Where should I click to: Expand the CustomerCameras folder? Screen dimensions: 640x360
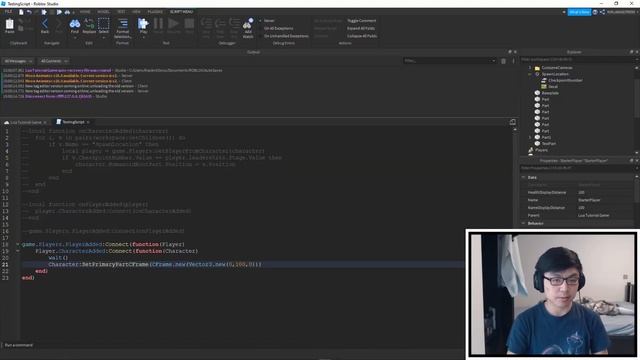530,68
